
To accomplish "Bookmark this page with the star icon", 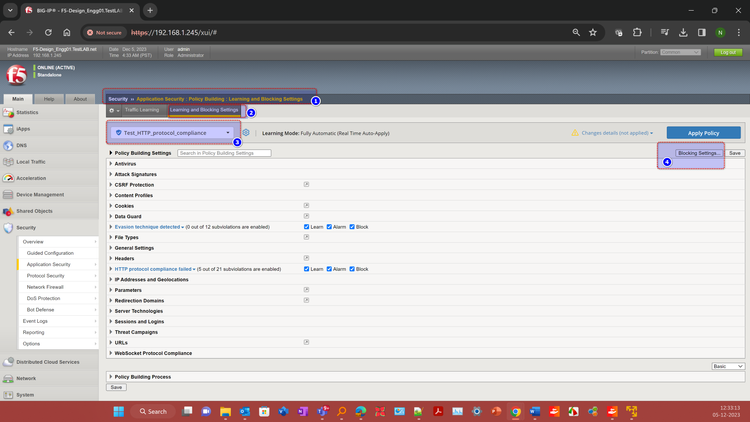I will pyautogui.click(x=593, y=32).
